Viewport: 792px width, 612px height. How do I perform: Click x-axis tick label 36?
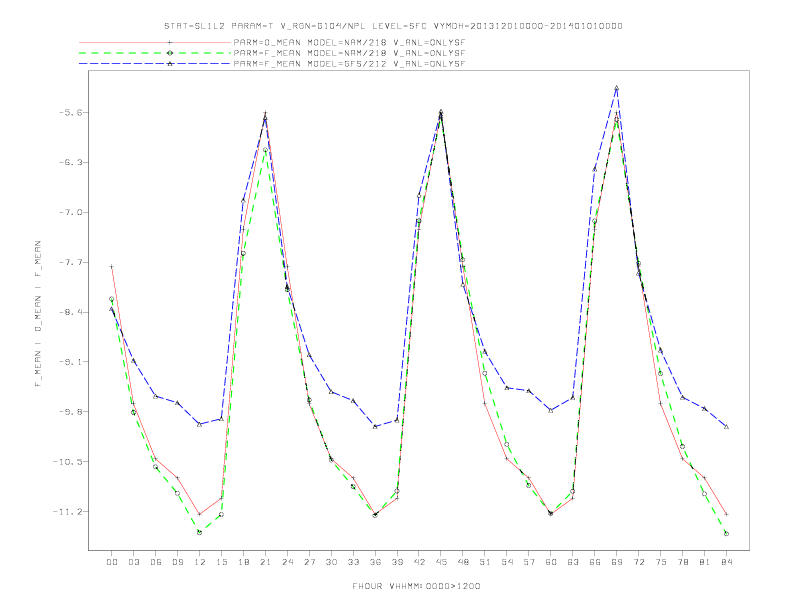click(x=375, y=562)
